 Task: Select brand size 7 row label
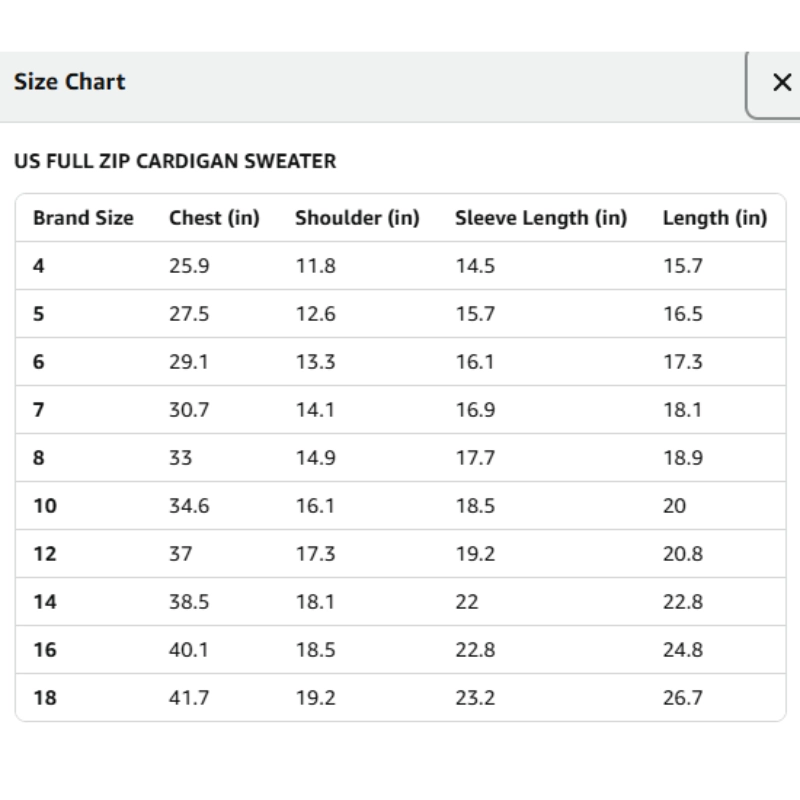coord(39,410)
